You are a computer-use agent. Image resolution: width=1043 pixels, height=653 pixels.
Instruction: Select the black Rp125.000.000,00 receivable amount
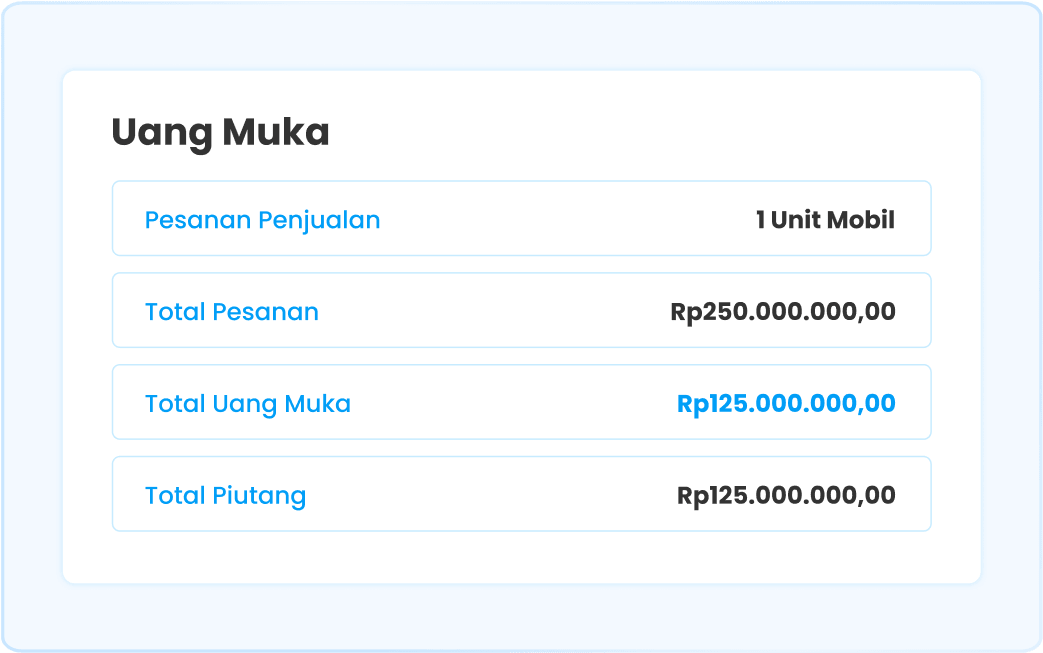click(786, 496)
